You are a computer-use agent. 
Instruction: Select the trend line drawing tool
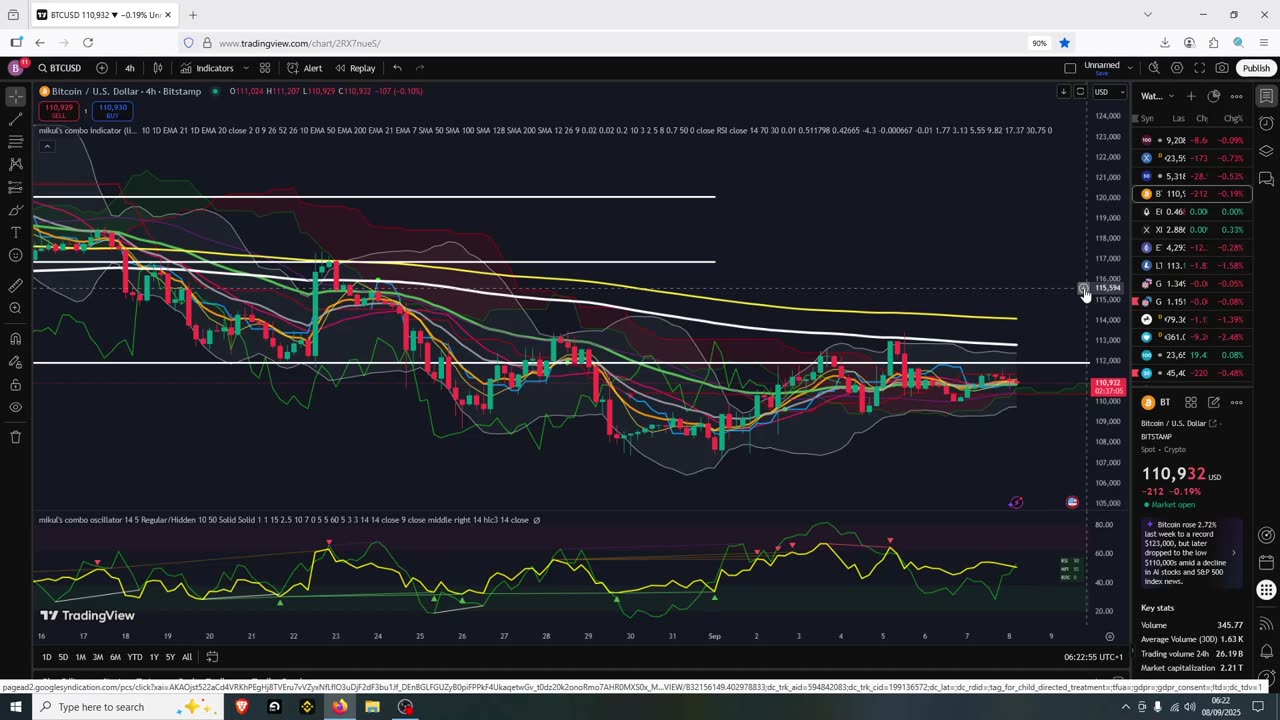point(16,120)
